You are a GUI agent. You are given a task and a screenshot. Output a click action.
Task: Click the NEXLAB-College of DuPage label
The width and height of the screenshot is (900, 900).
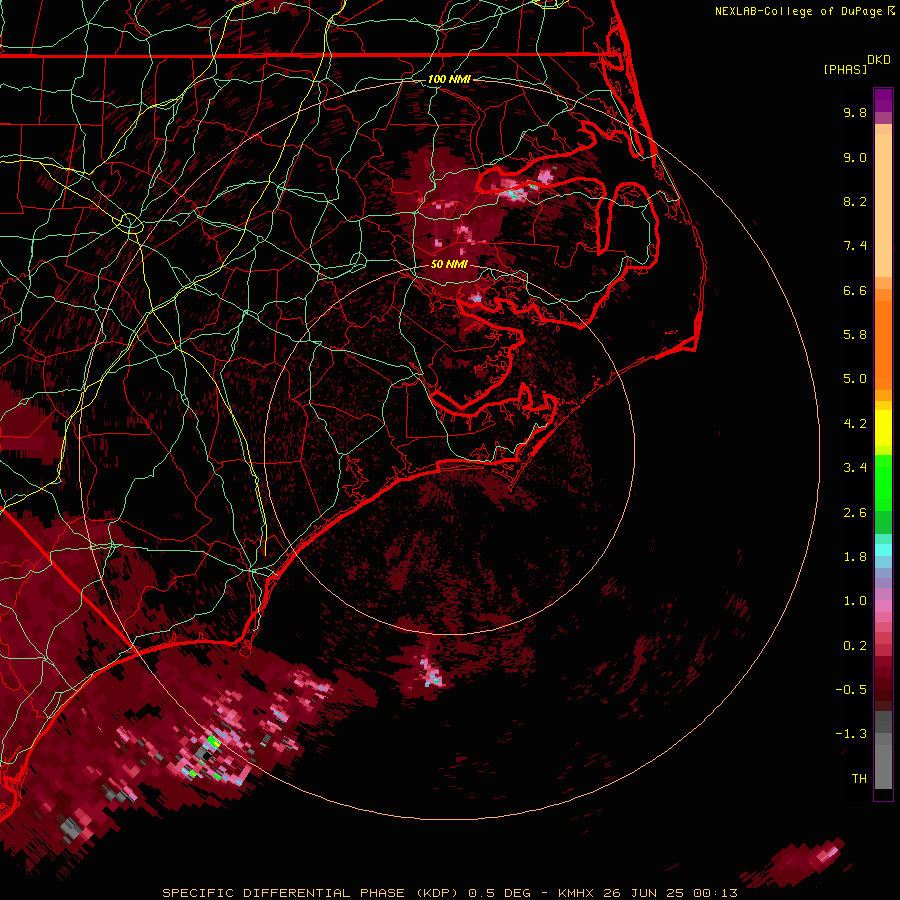(x=798, y=11)
